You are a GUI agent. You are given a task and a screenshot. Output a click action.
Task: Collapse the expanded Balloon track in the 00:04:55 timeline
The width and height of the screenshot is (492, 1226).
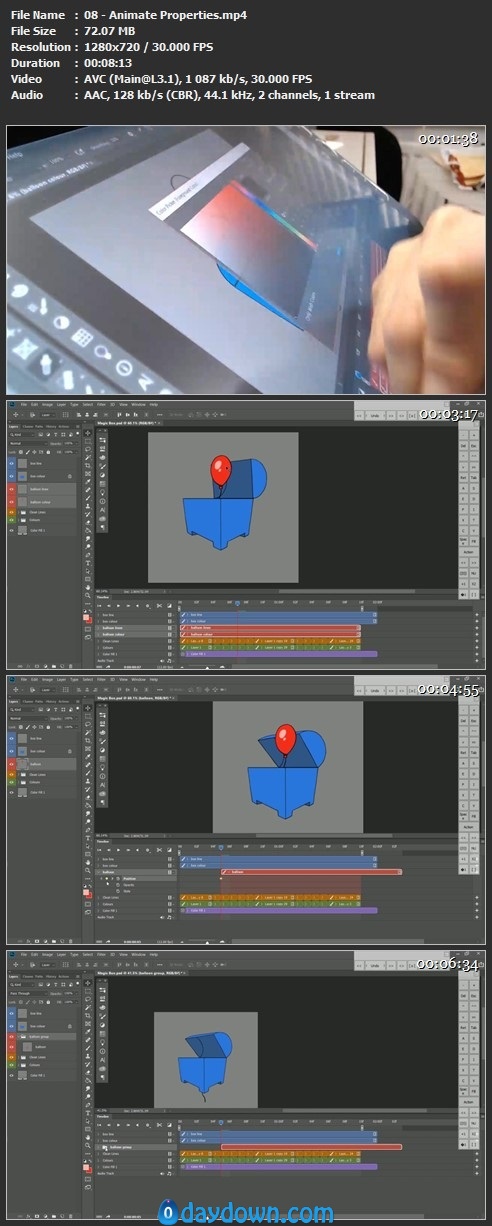pos(98,872)
